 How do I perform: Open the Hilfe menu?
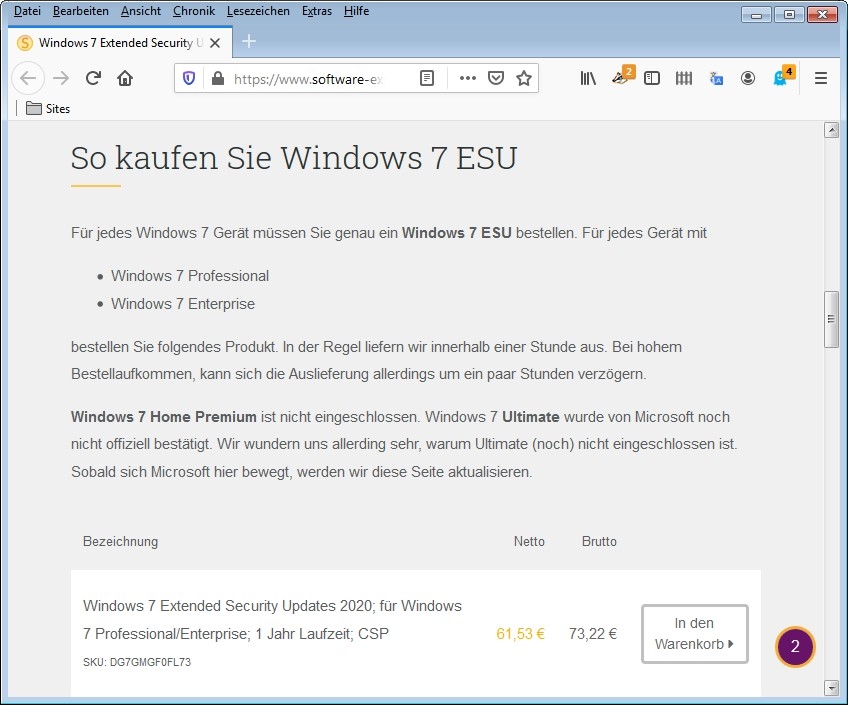click(356, 11)
